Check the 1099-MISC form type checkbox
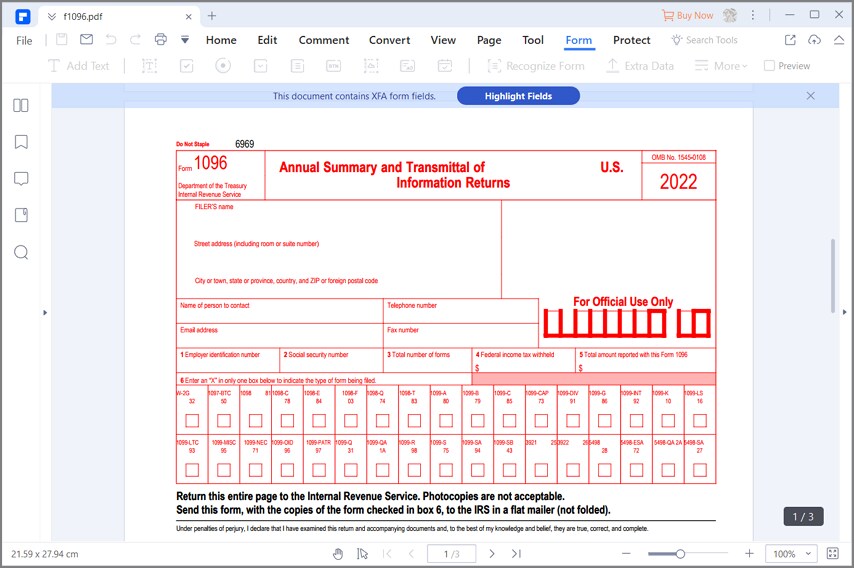 tap(224, 469)
